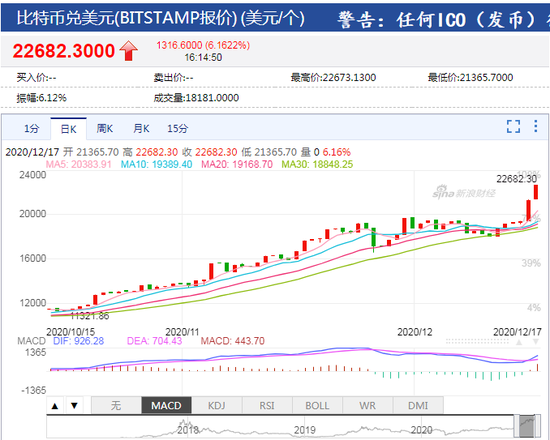Screen dimensions: 550x440
Task: Show the BOLL indicator
Action: click(317, 406)
